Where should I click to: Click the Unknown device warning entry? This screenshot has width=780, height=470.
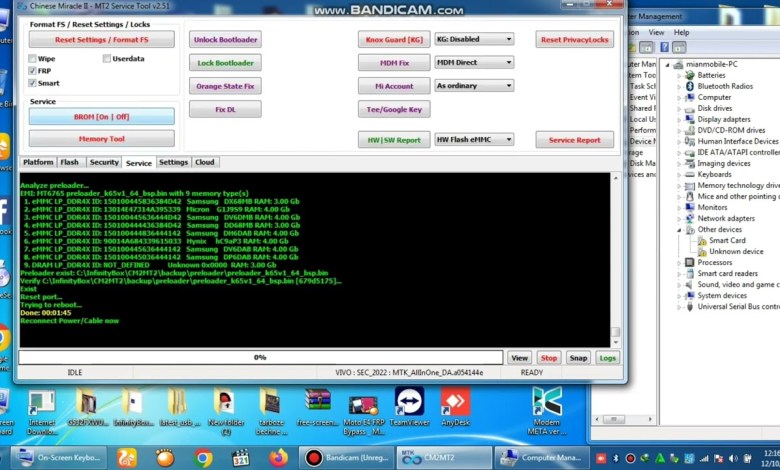point(701,251)
